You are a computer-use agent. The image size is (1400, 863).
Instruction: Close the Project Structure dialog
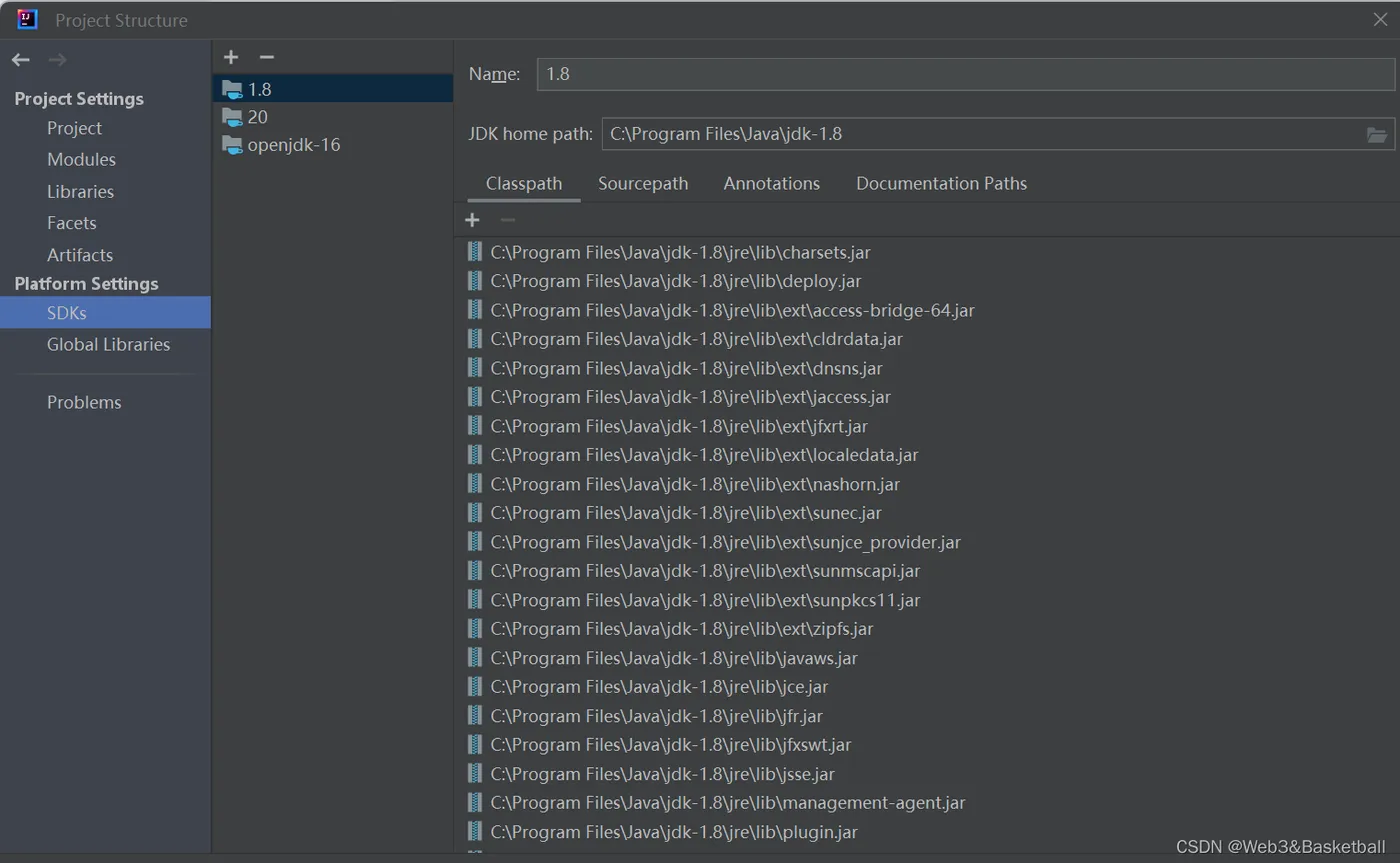point(1379,19)
